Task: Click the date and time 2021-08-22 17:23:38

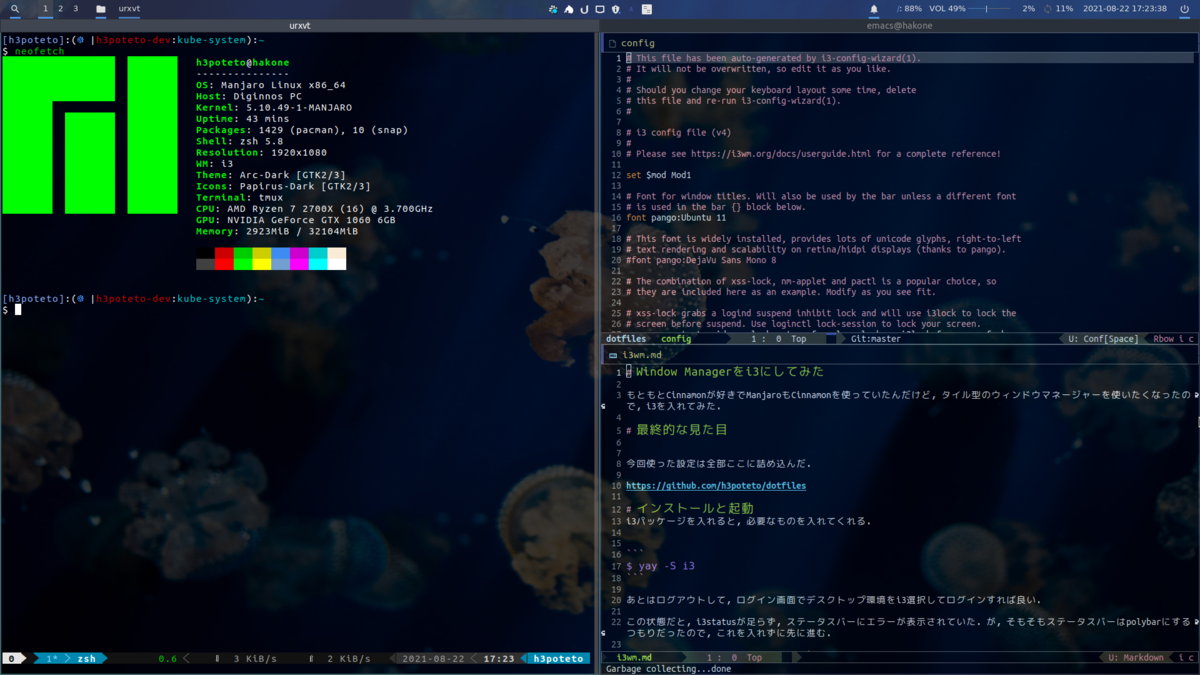Action: (x=1124, y=9)
